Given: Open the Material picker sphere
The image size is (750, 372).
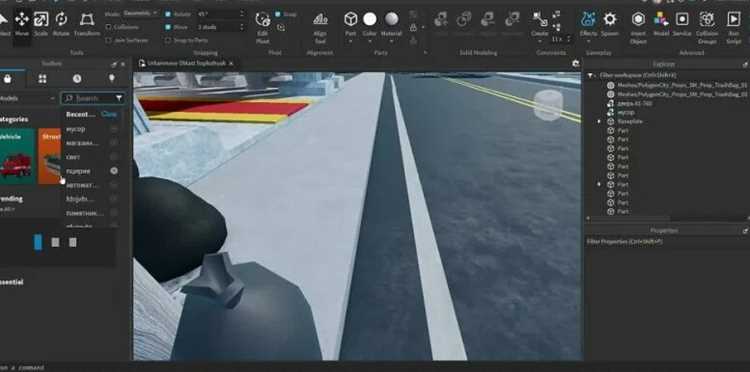Looking at the screenshot, I should (391, 20).
